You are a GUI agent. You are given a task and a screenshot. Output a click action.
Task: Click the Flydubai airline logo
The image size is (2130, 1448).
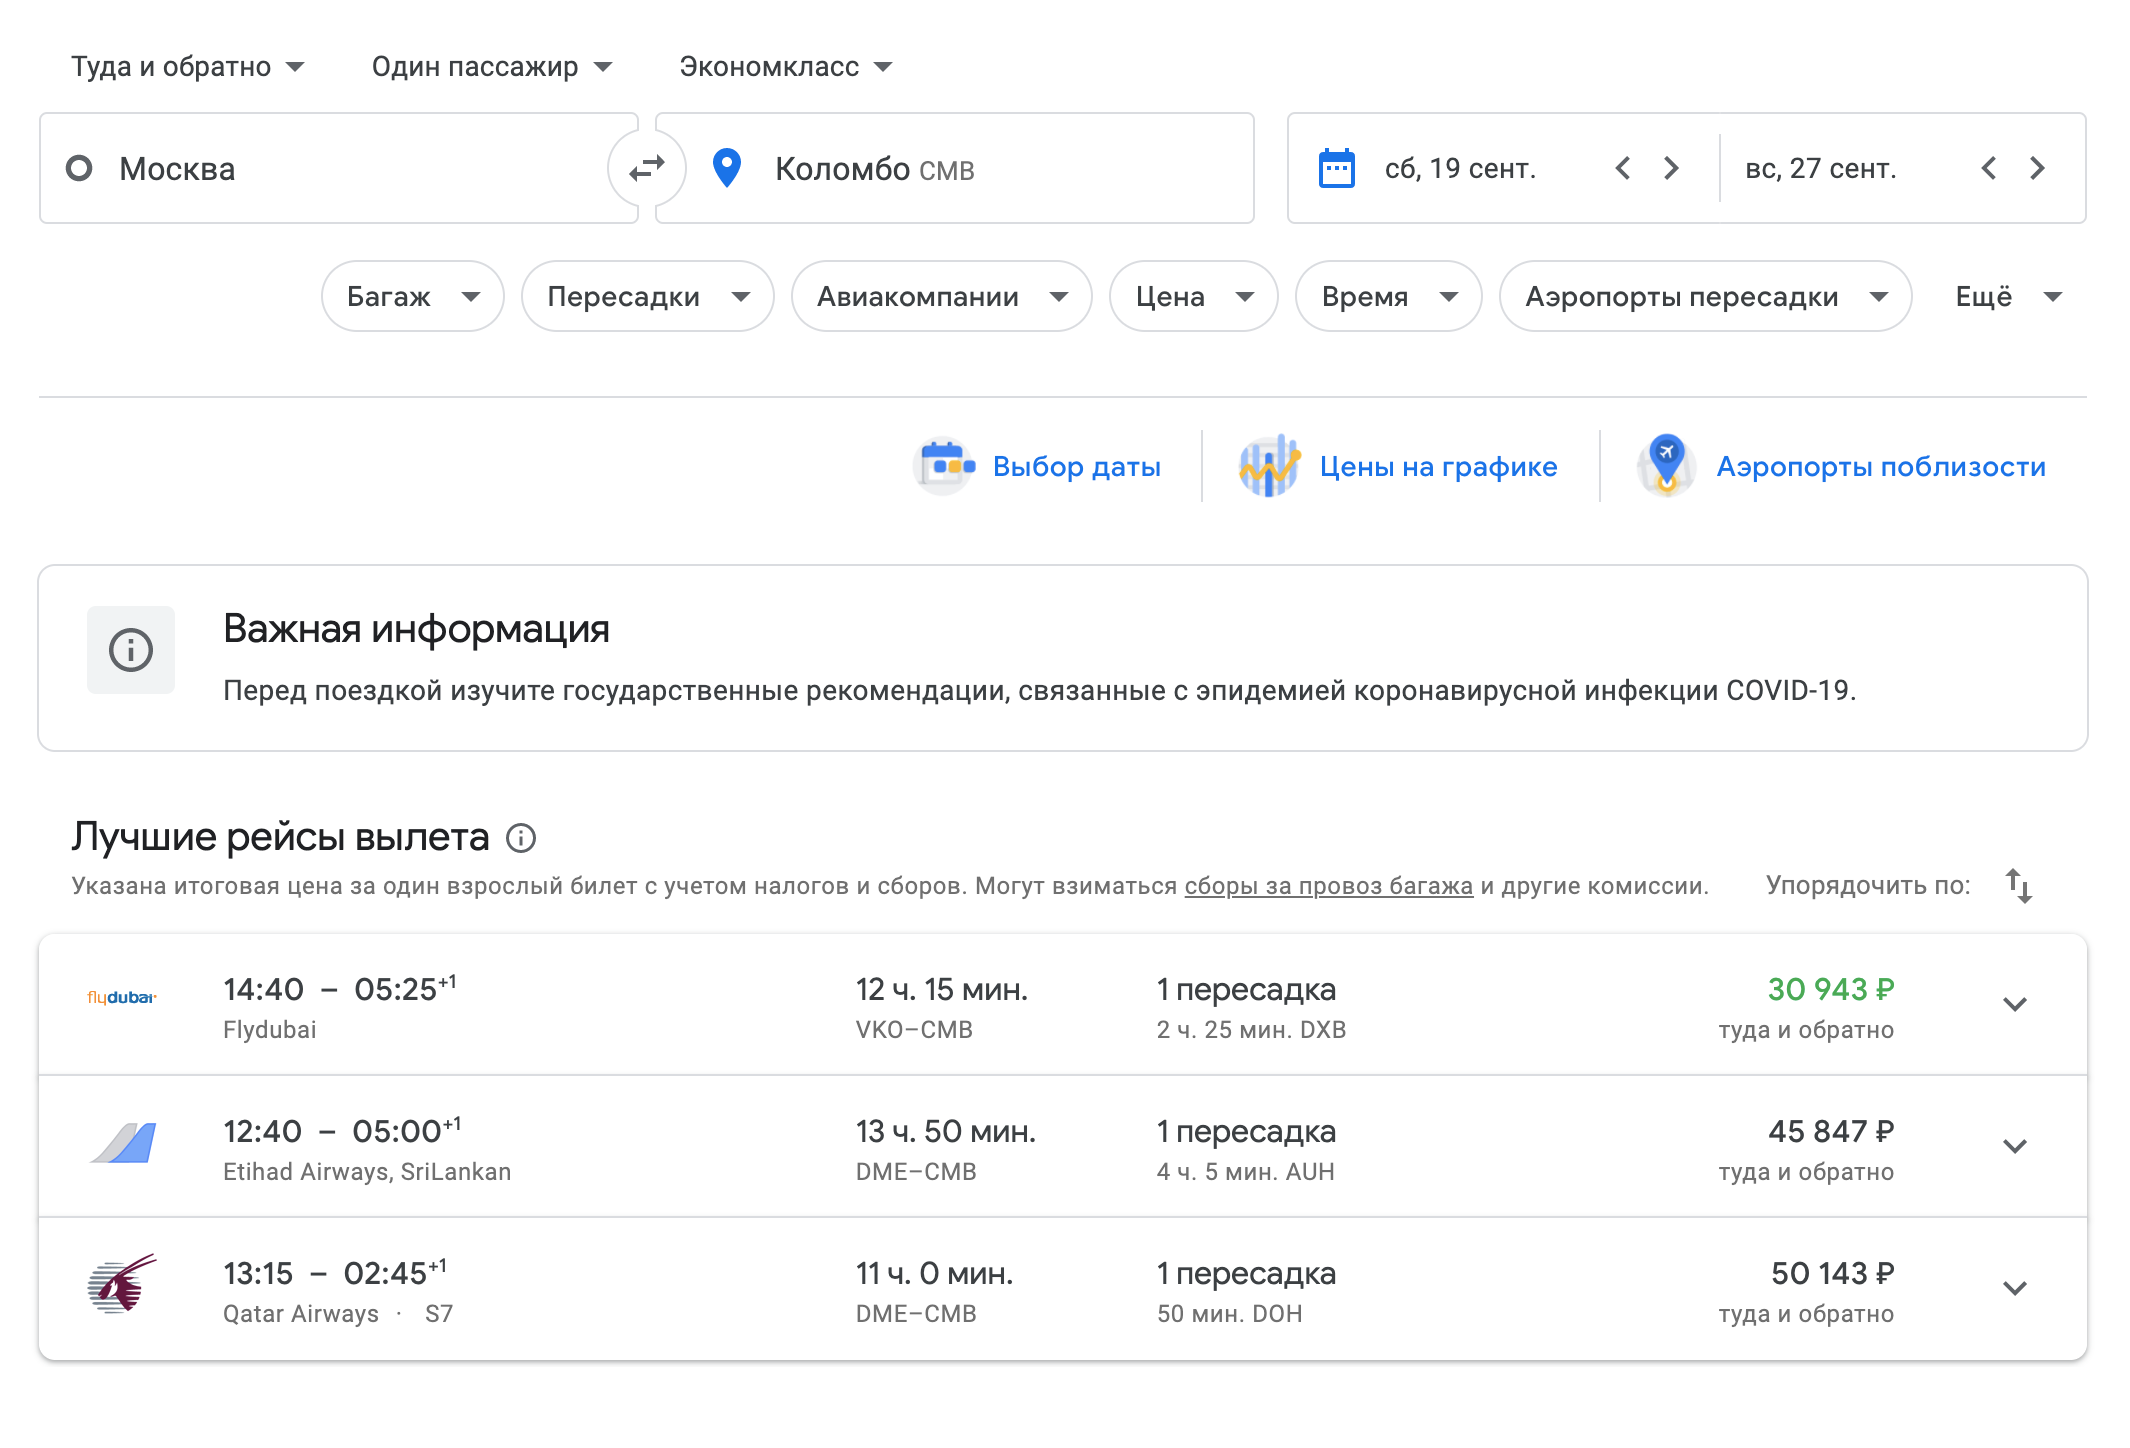click(x=122, y=998)
